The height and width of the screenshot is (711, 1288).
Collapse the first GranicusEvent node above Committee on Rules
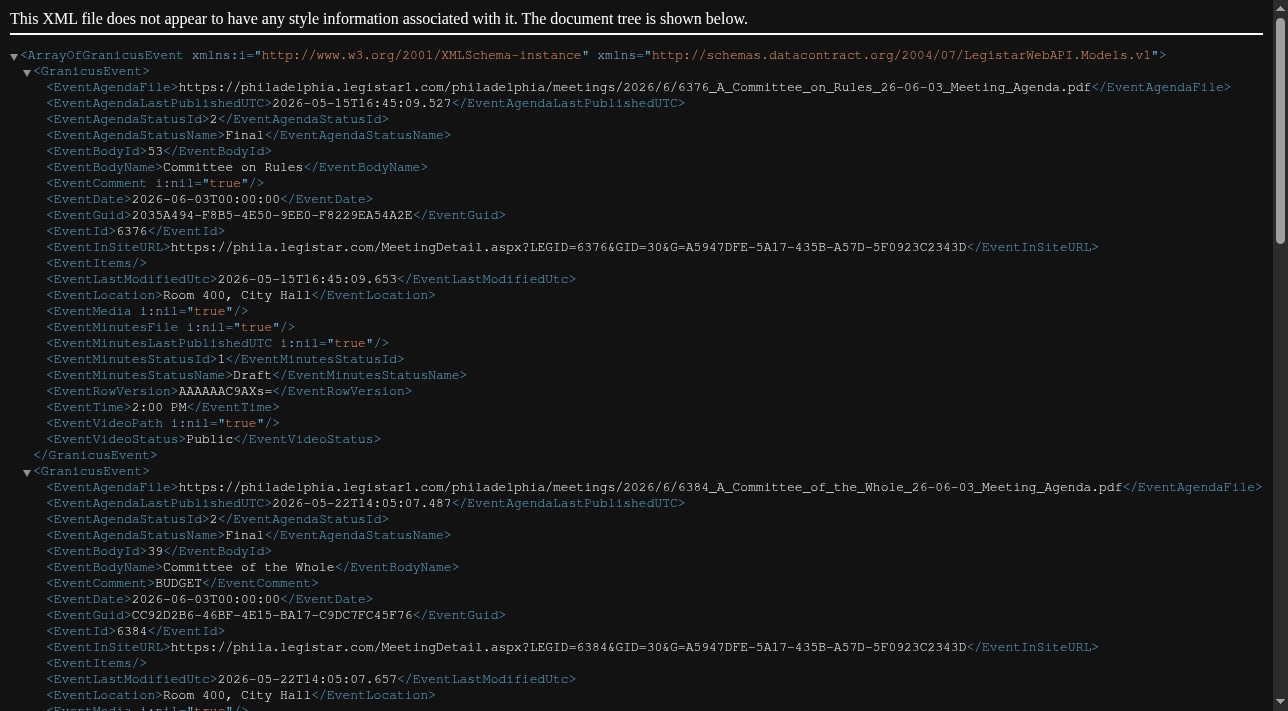coord(27,73)
